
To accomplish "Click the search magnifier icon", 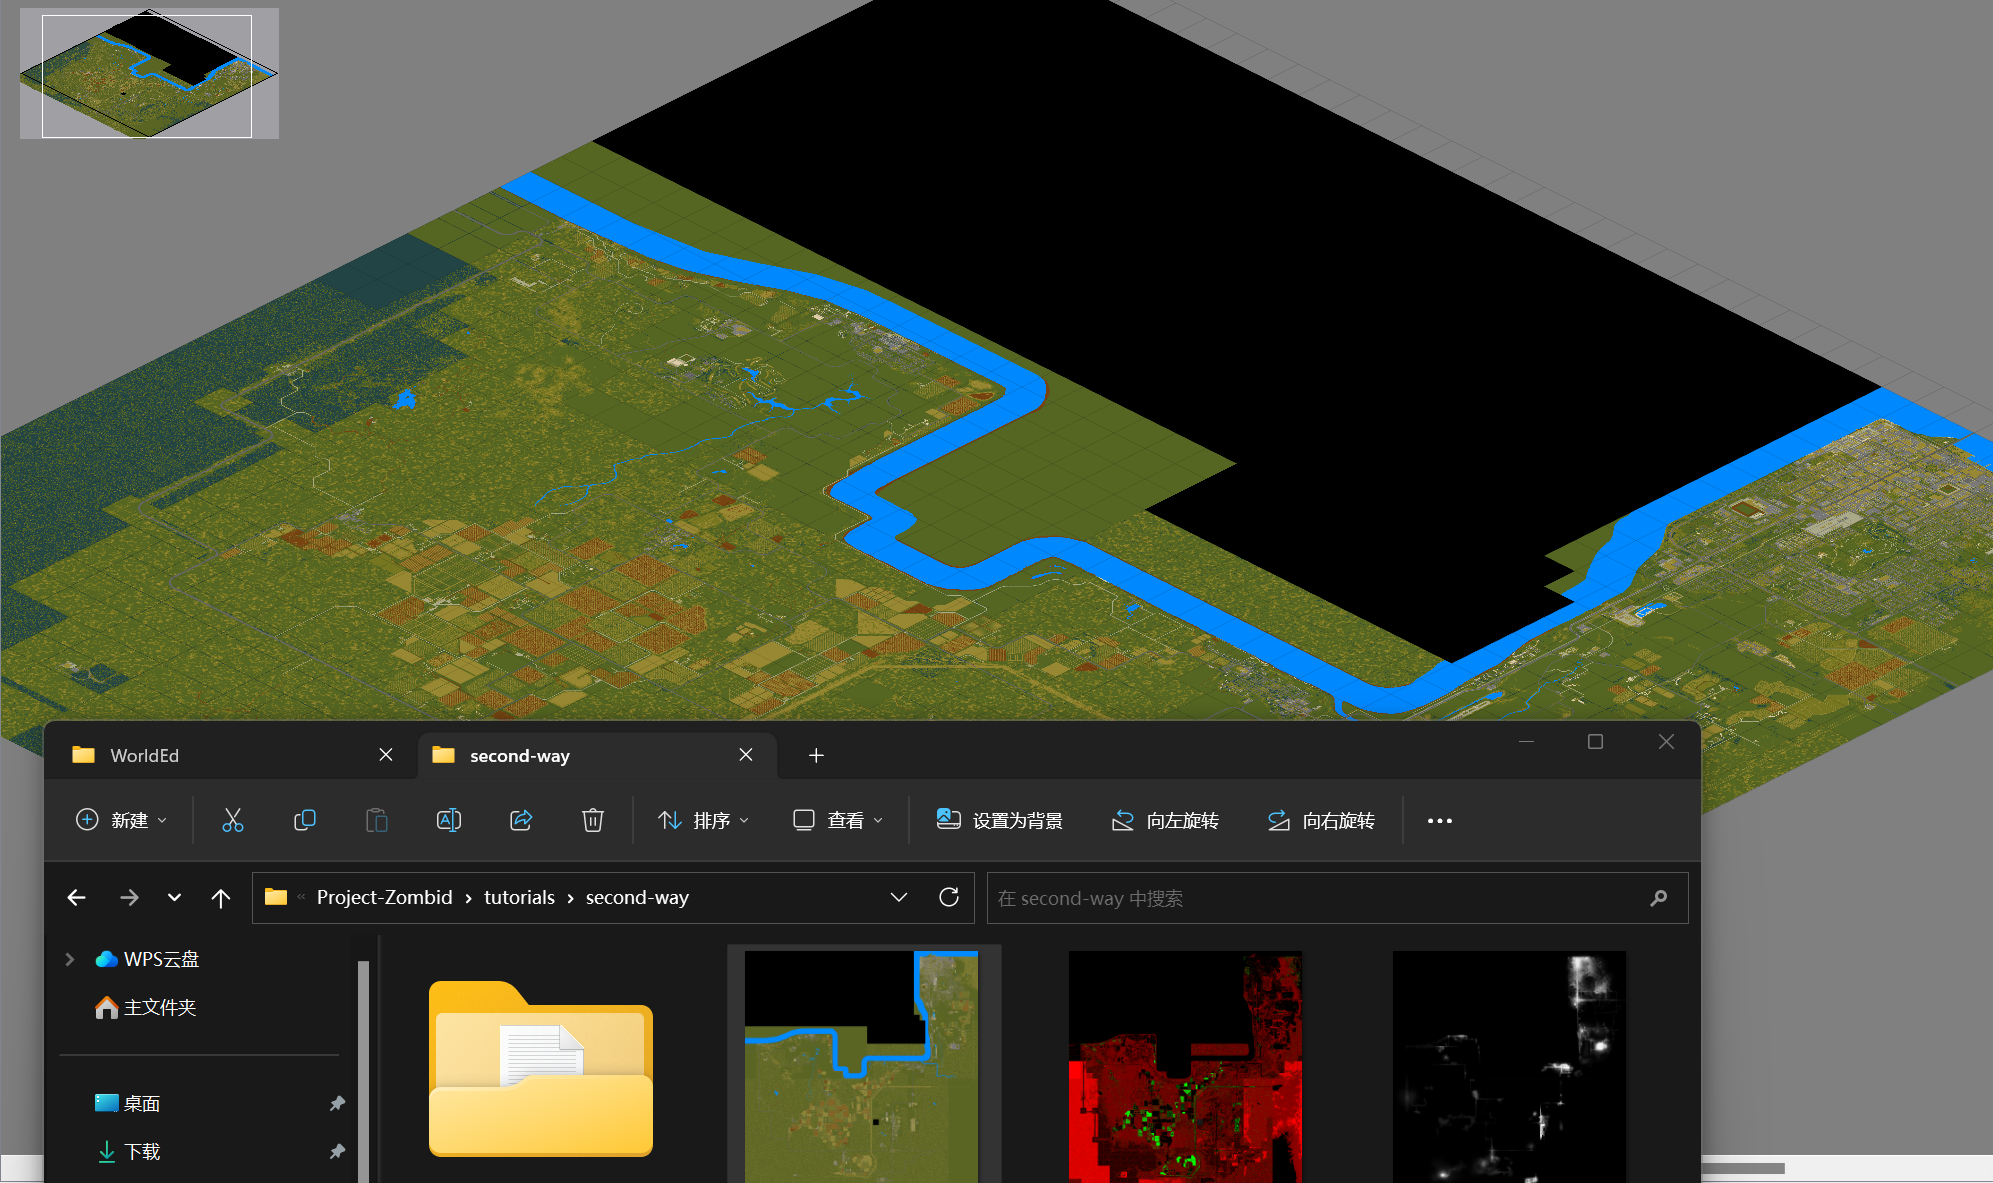I will tap(1659, 898).
